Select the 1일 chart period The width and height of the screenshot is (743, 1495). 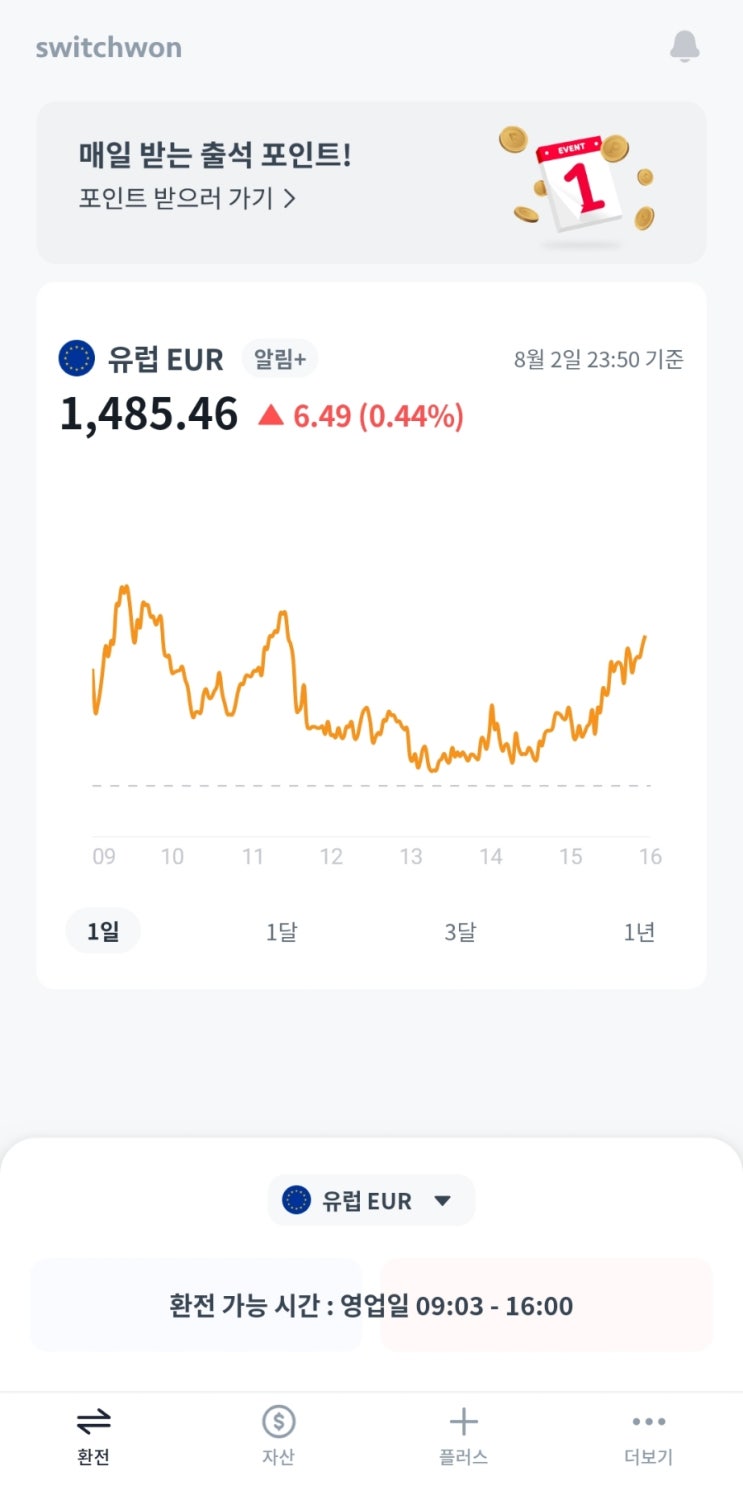pos(103,932)
